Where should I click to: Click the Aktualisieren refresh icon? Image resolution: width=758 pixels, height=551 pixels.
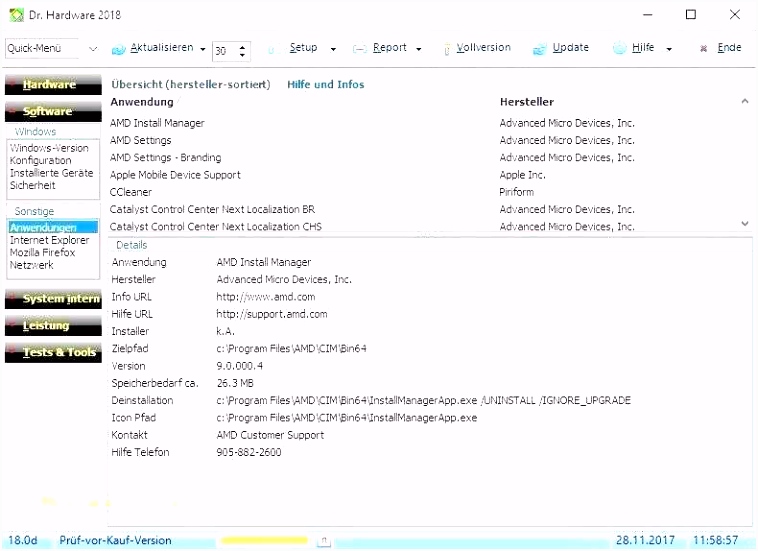(118, 49)
